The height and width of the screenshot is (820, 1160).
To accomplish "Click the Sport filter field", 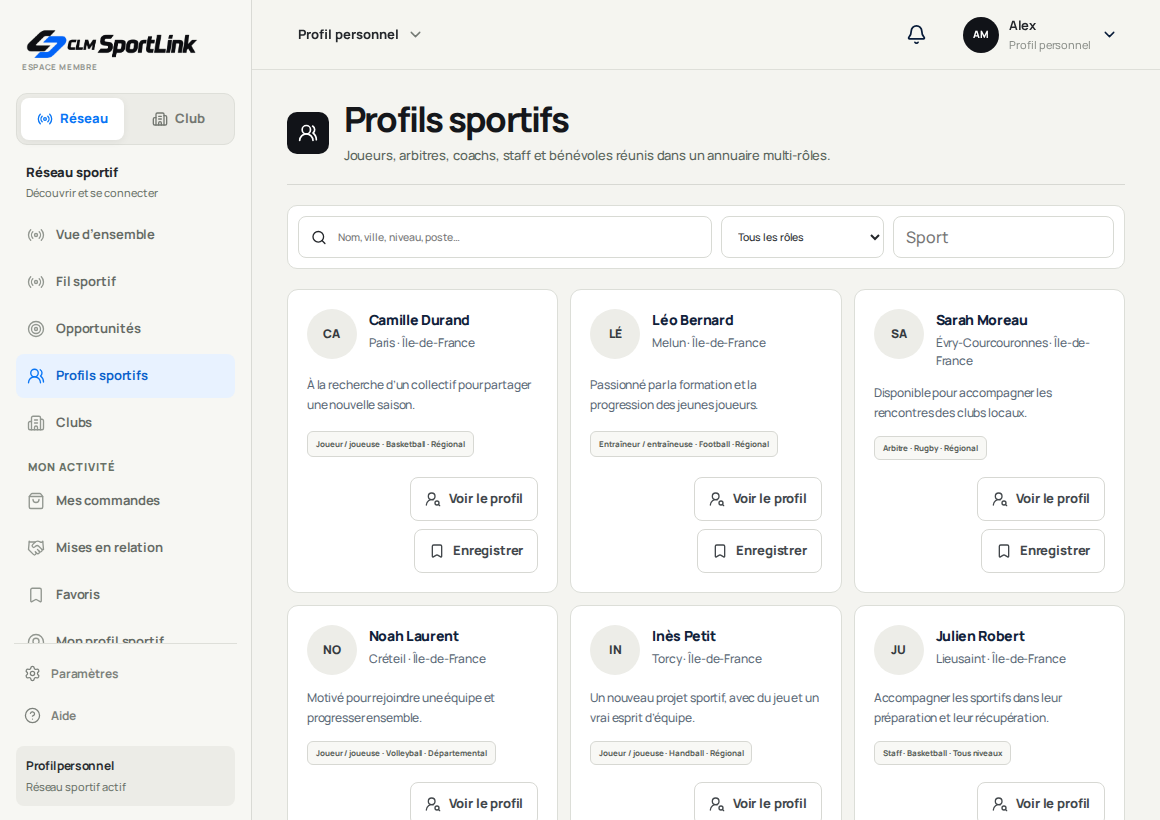I will (1003, 237).
